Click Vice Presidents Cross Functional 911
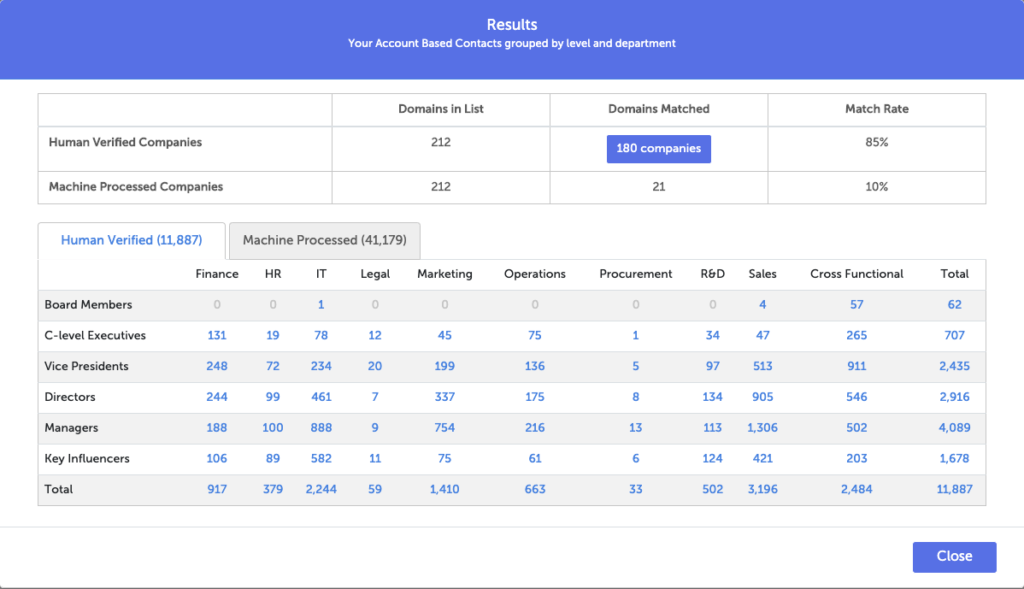The height and width of the screenshot is (589, 1024). 856,366
